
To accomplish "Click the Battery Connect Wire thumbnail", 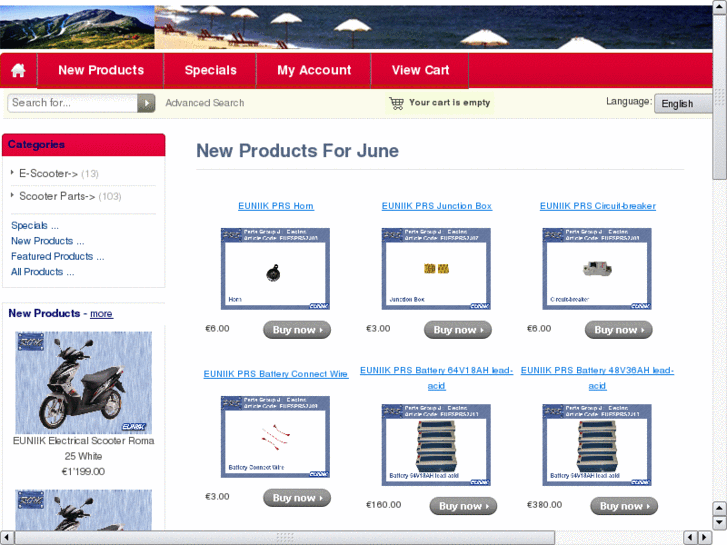I will click(x=275, y=436).
